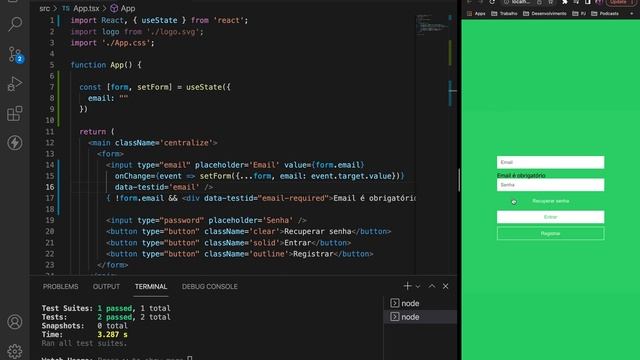Screen dimensions: 640x360
Task: Open the Search view in activity bar
Action: [x=15, y=24]
